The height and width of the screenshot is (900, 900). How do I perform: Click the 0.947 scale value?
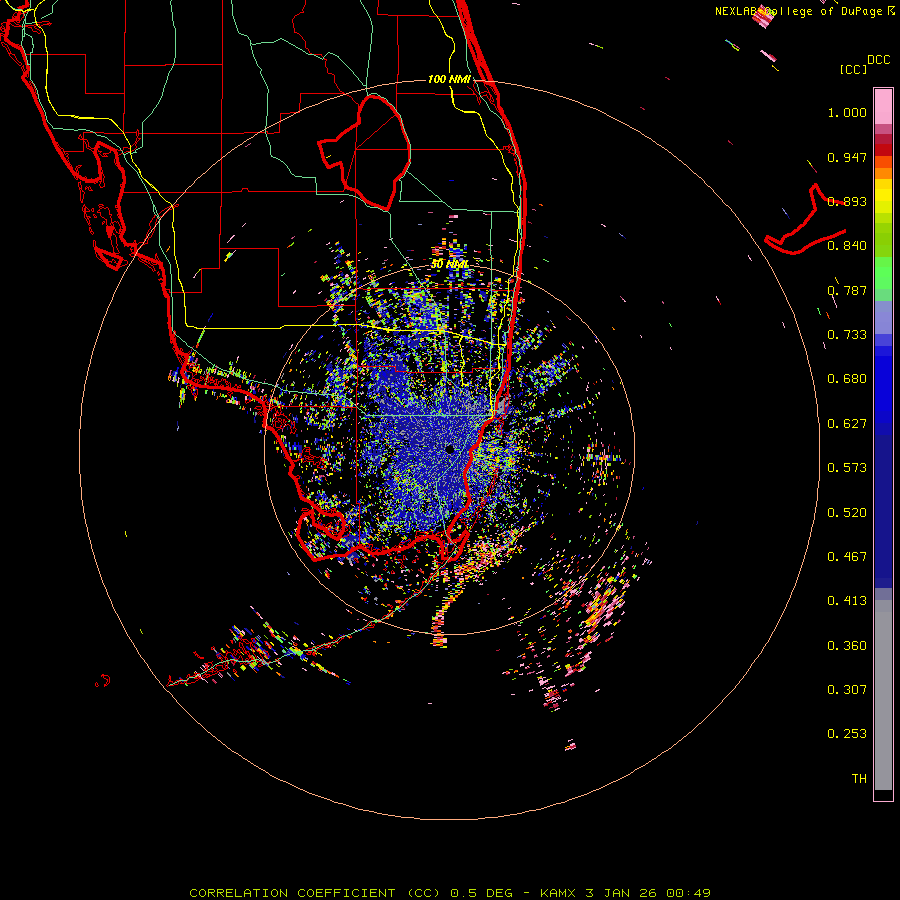847,157
